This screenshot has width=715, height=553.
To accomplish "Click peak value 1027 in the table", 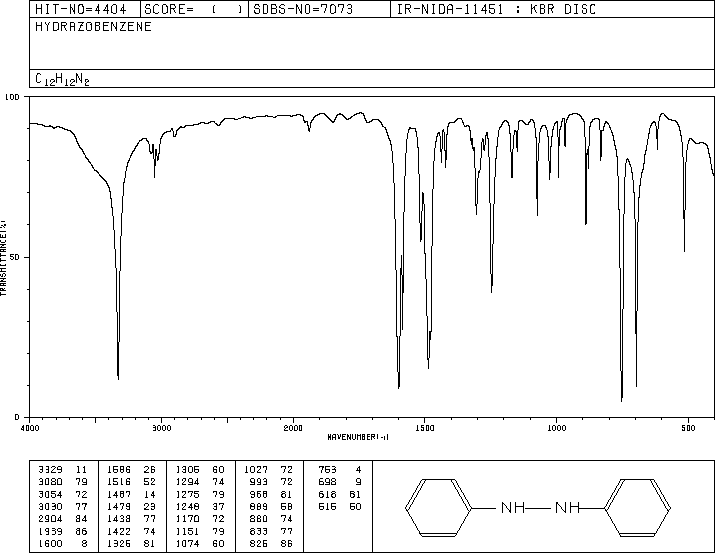I will pyautogui.click(x=256, y=470).
